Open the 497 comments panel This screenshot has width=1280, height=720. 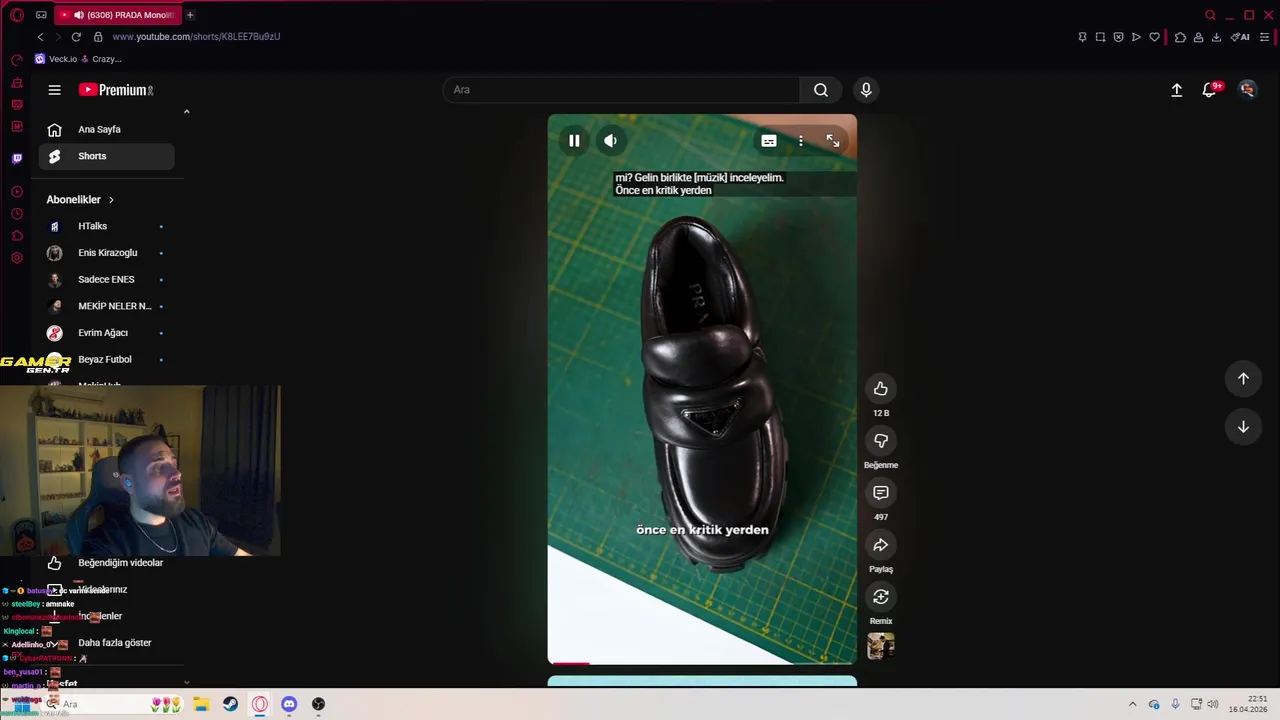[881, 493]
